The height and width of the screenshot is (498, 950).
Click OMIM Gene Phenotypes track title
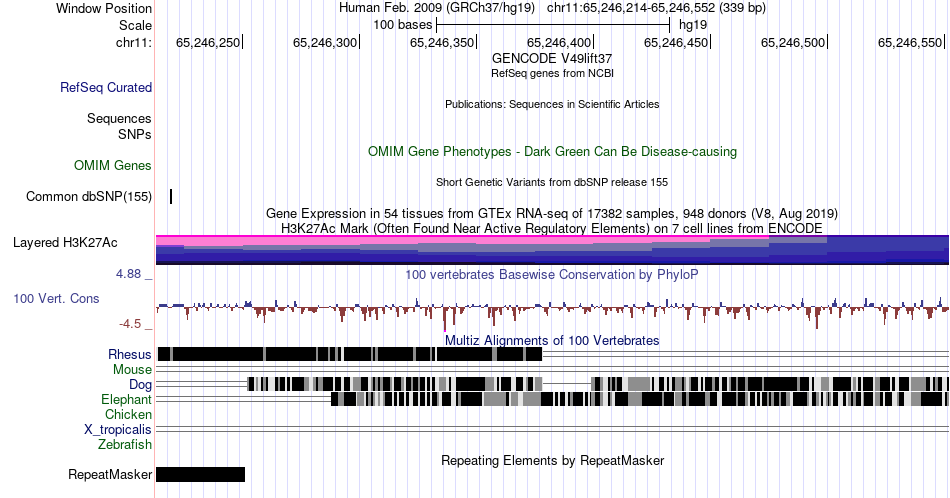(552, 151)
